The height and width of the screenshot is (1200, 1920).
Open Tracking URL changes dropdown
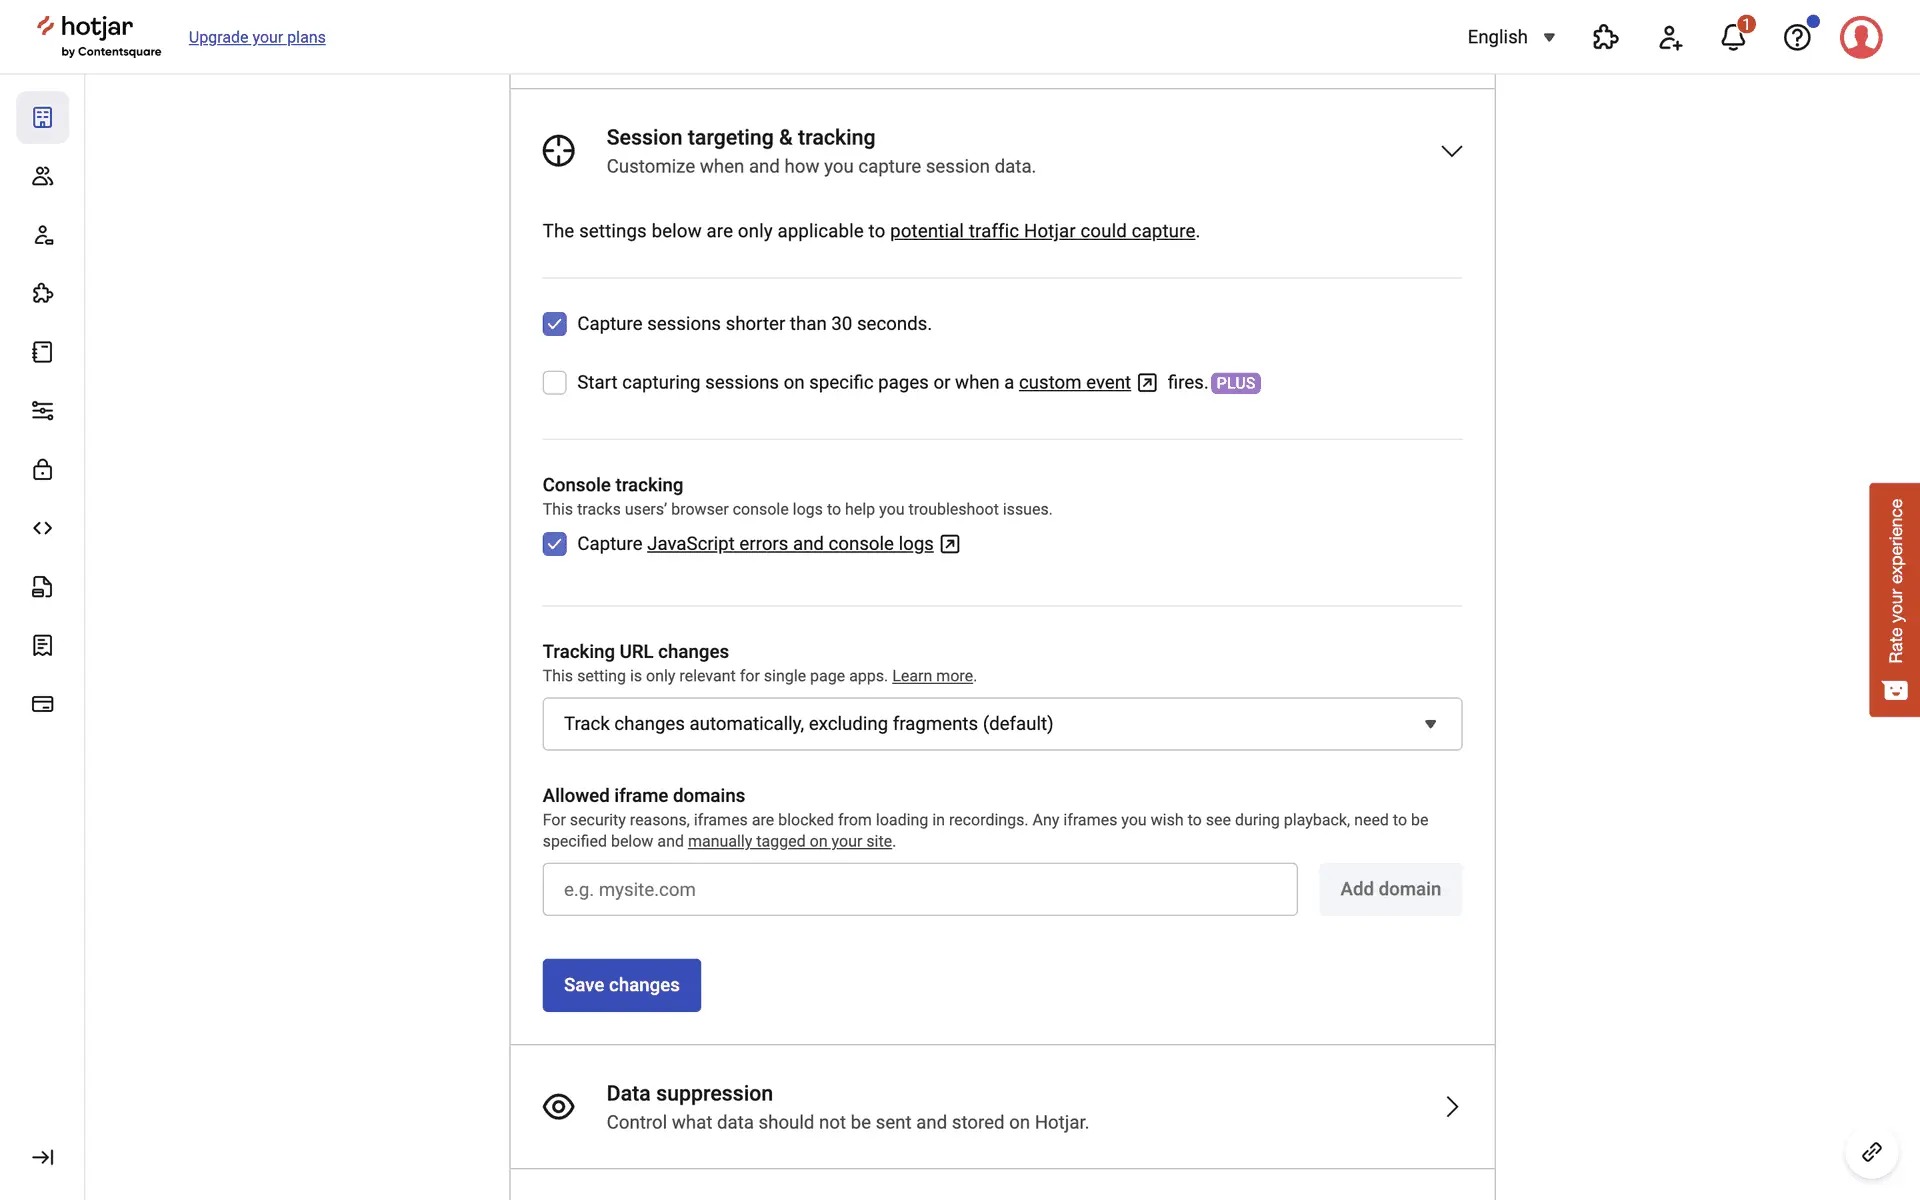pos(1001,724)
